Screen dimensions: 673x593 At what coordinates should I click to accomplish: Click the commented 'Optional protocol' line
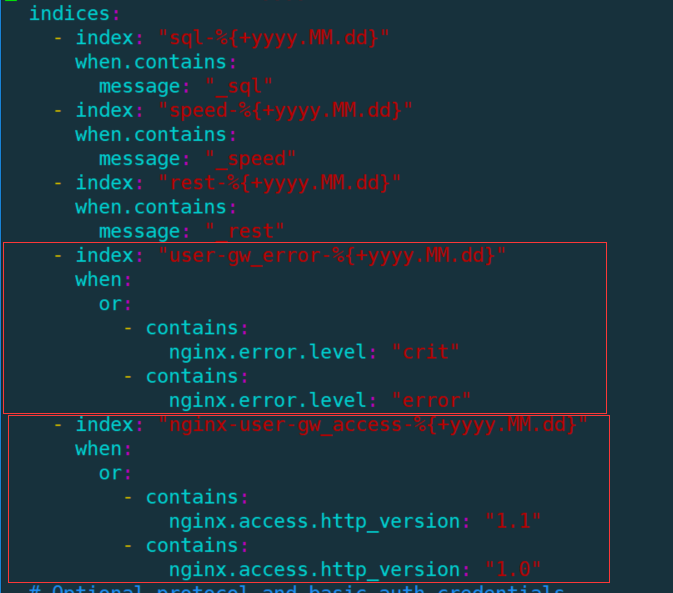(297, 588)
